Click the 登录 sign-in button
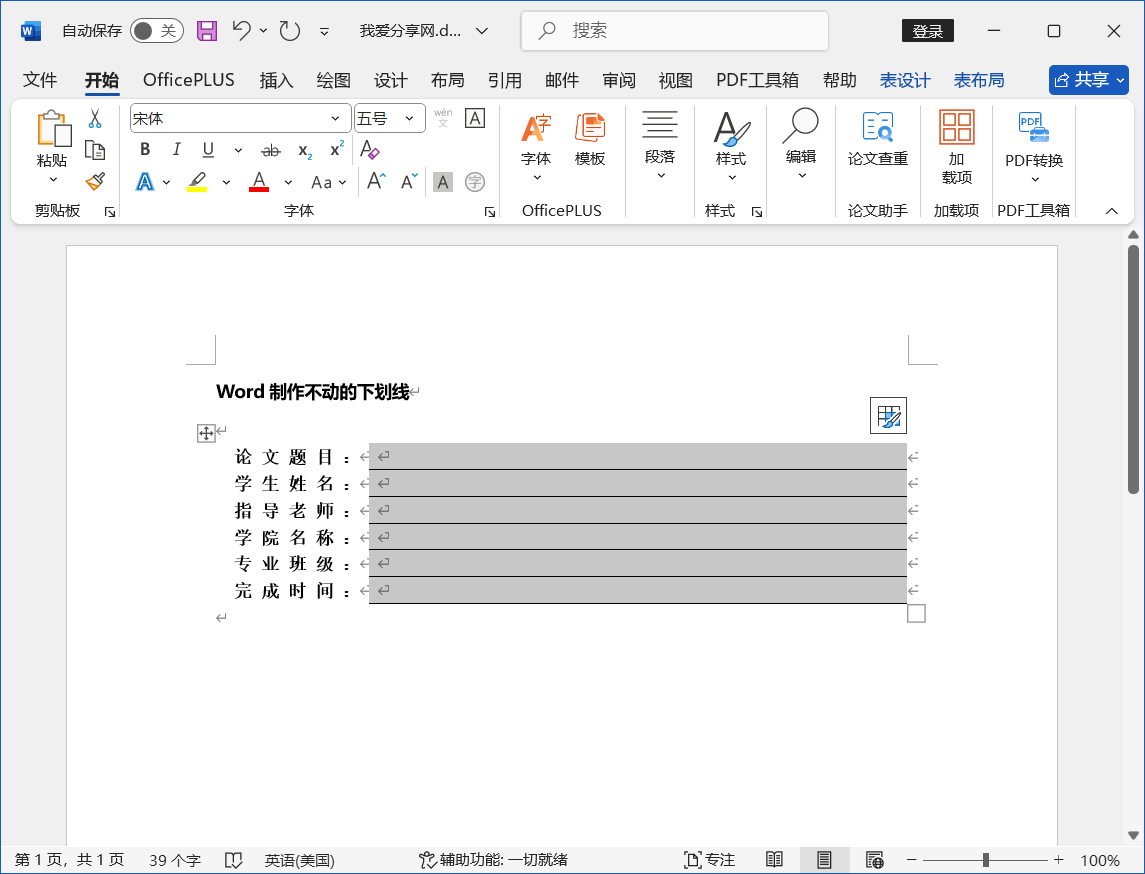The height and width of the screenshot is (874, 1145). [927, 31]
